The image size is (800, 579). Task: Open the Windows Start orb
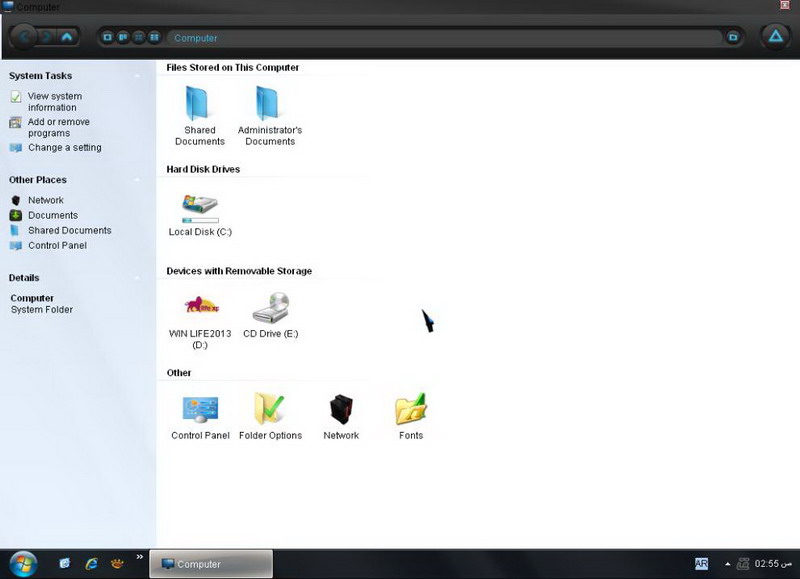pos(23,564)
